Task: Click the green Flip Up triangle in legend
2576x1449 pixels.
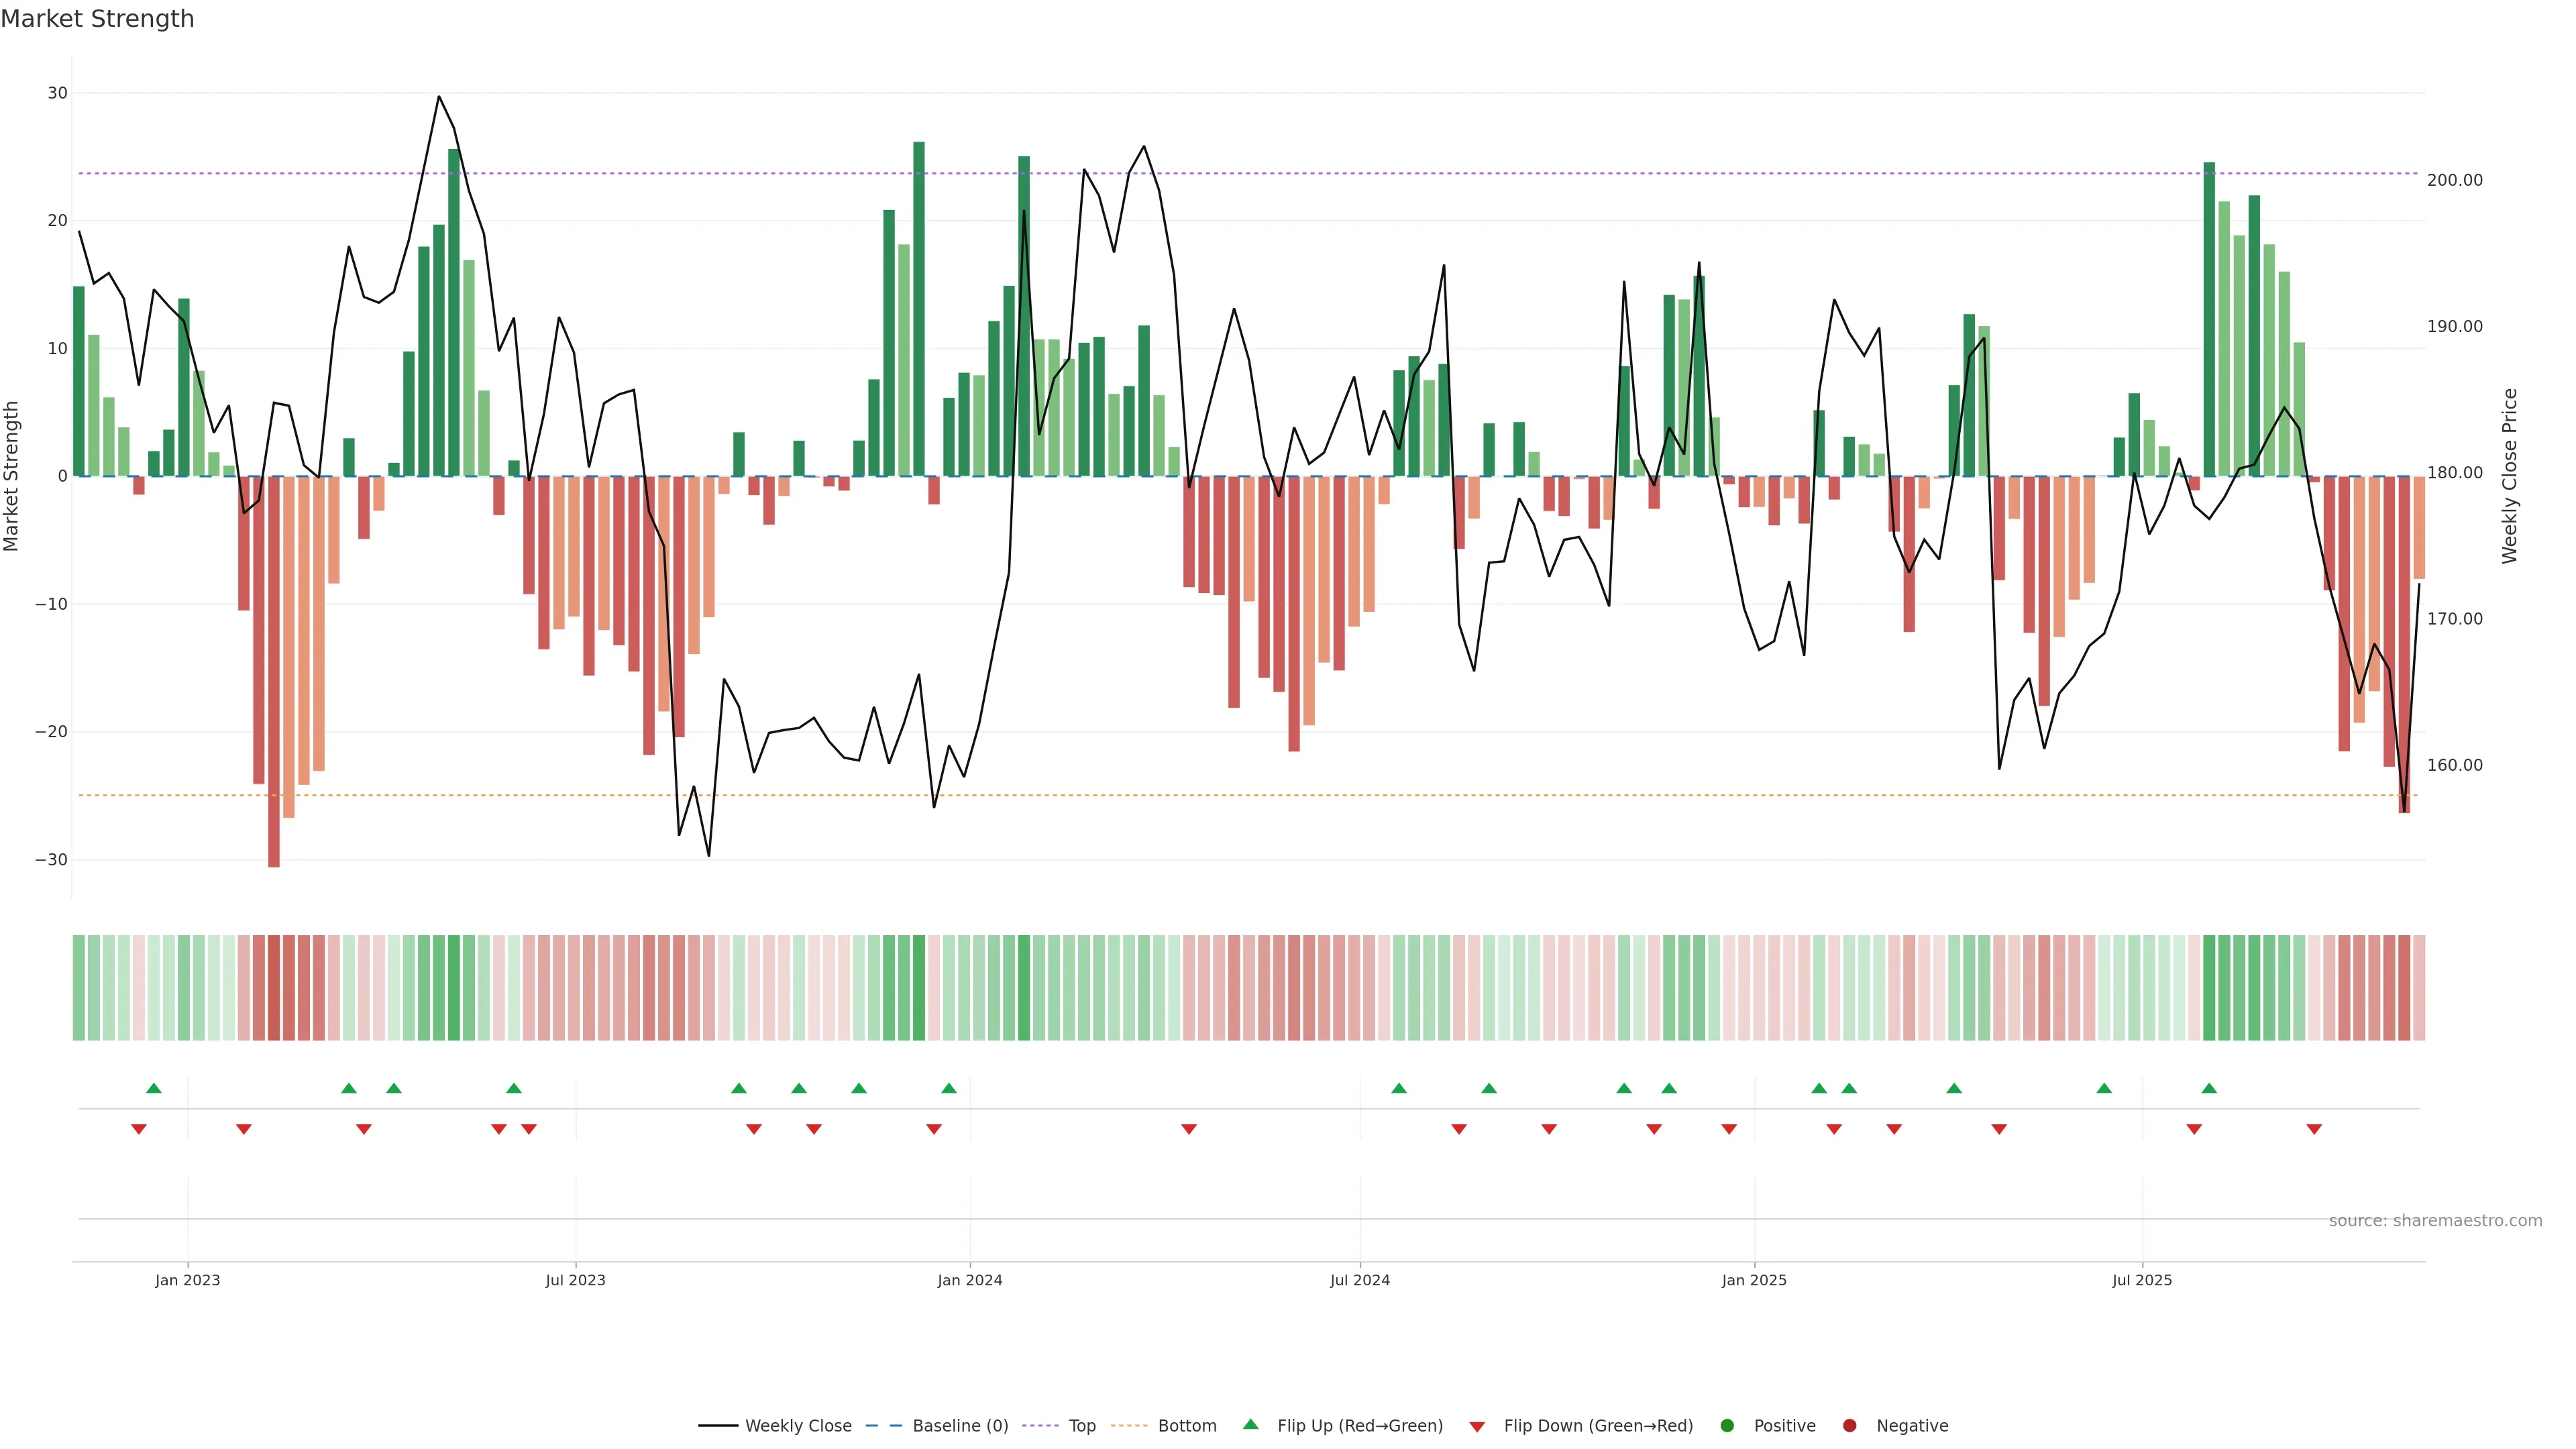Action: 1250,1424
